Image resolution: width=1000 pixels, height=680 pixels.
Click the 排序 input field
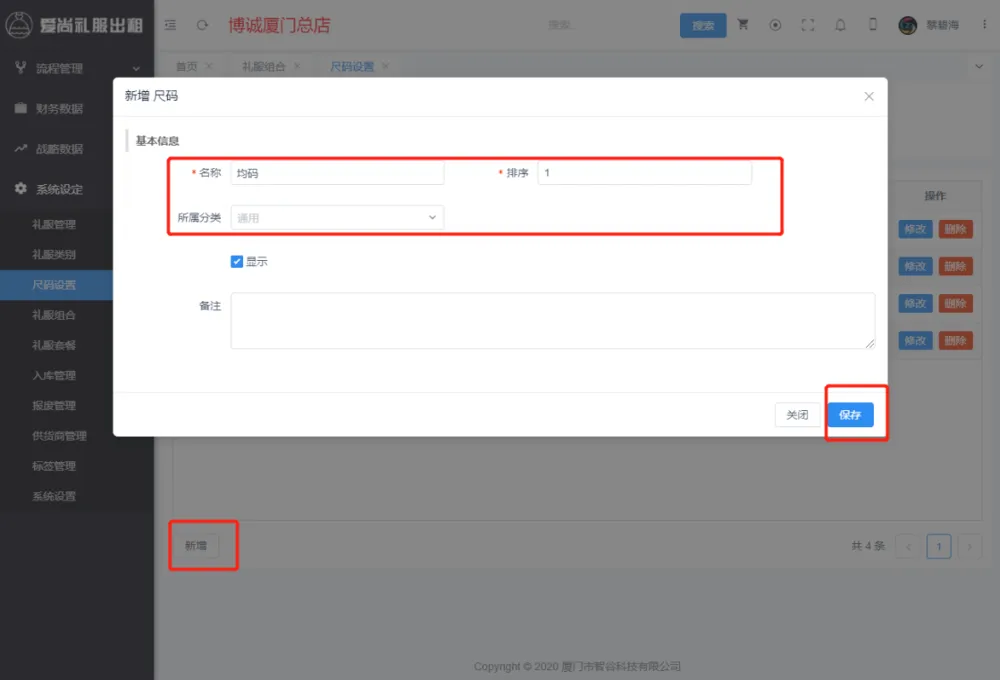644,173
